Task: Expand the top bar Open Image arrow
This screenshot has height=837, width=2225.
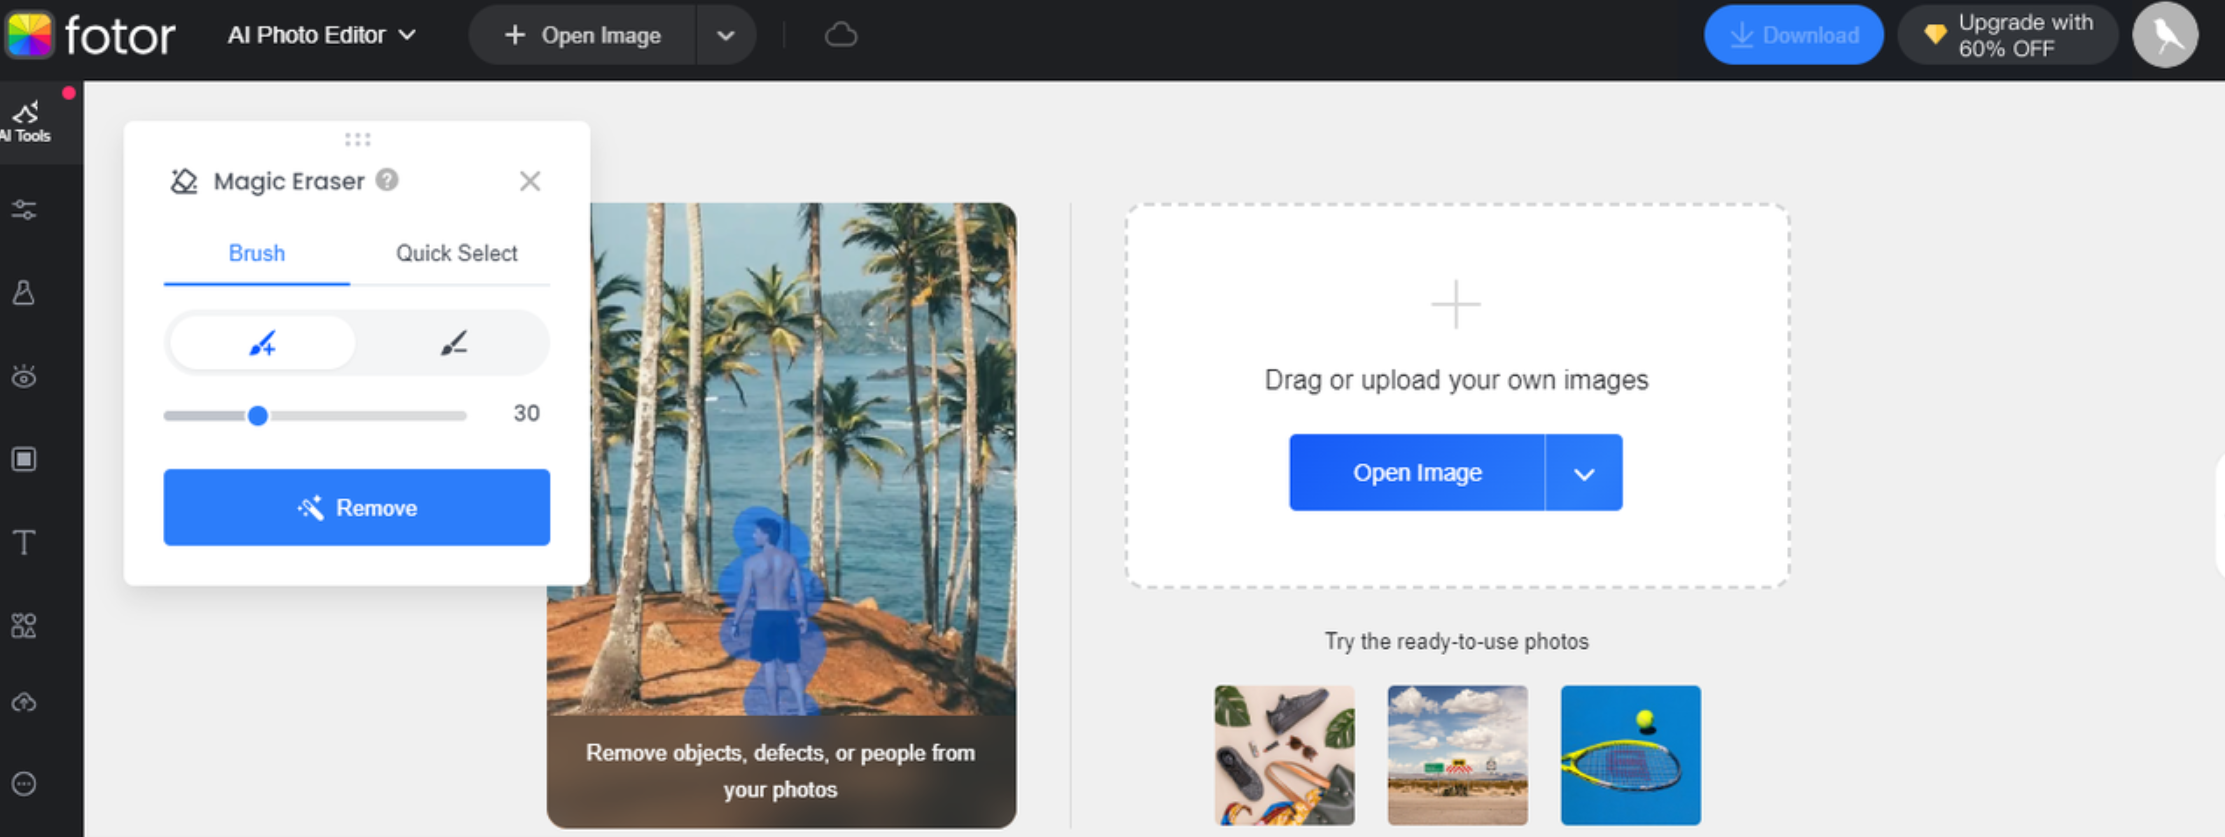Action: point(726,35)
